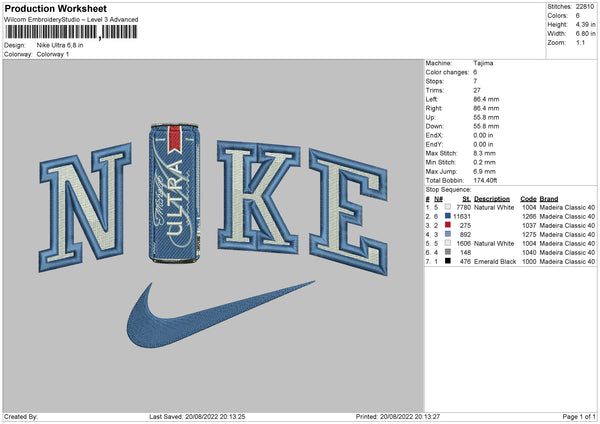Click the height value '4.39 in'
600x424 pixels.
585,24
